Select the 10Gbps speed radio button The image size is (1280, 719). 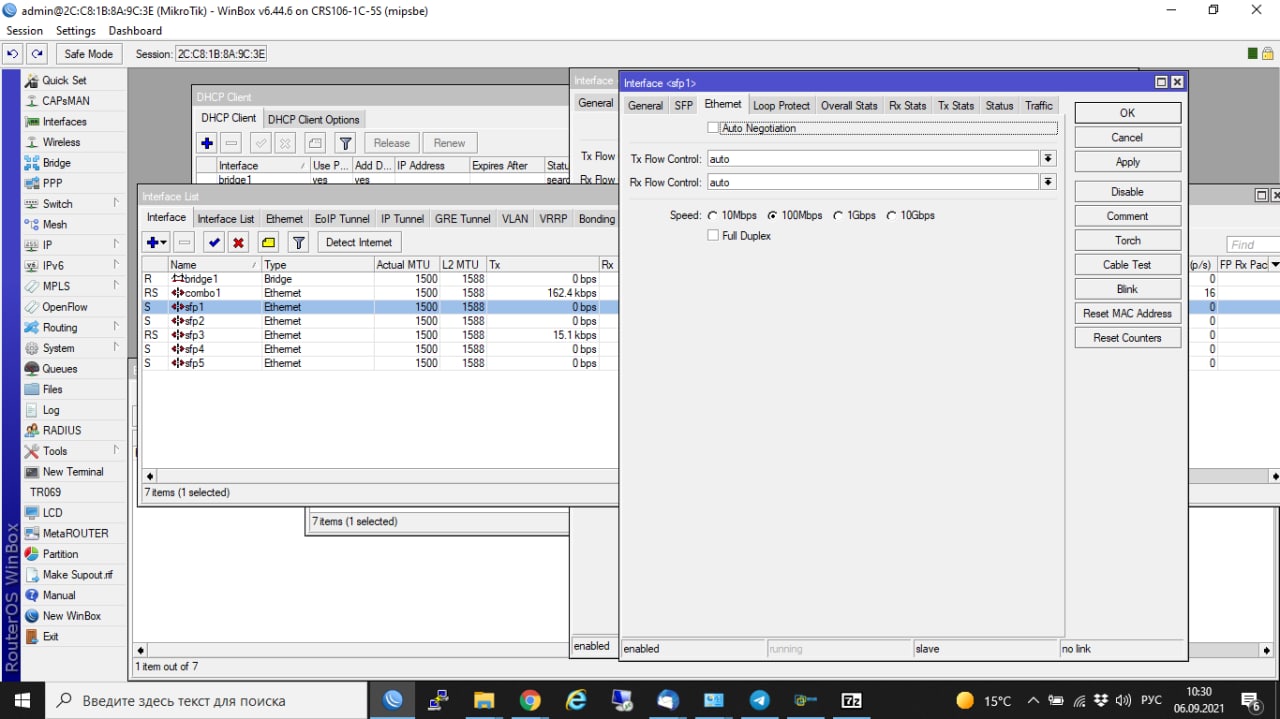[x=891, y=216]
